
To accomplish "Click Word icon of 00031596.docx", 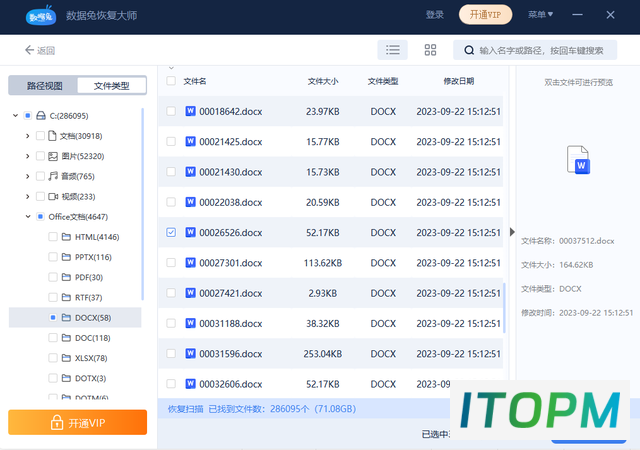I will [190, 353].
